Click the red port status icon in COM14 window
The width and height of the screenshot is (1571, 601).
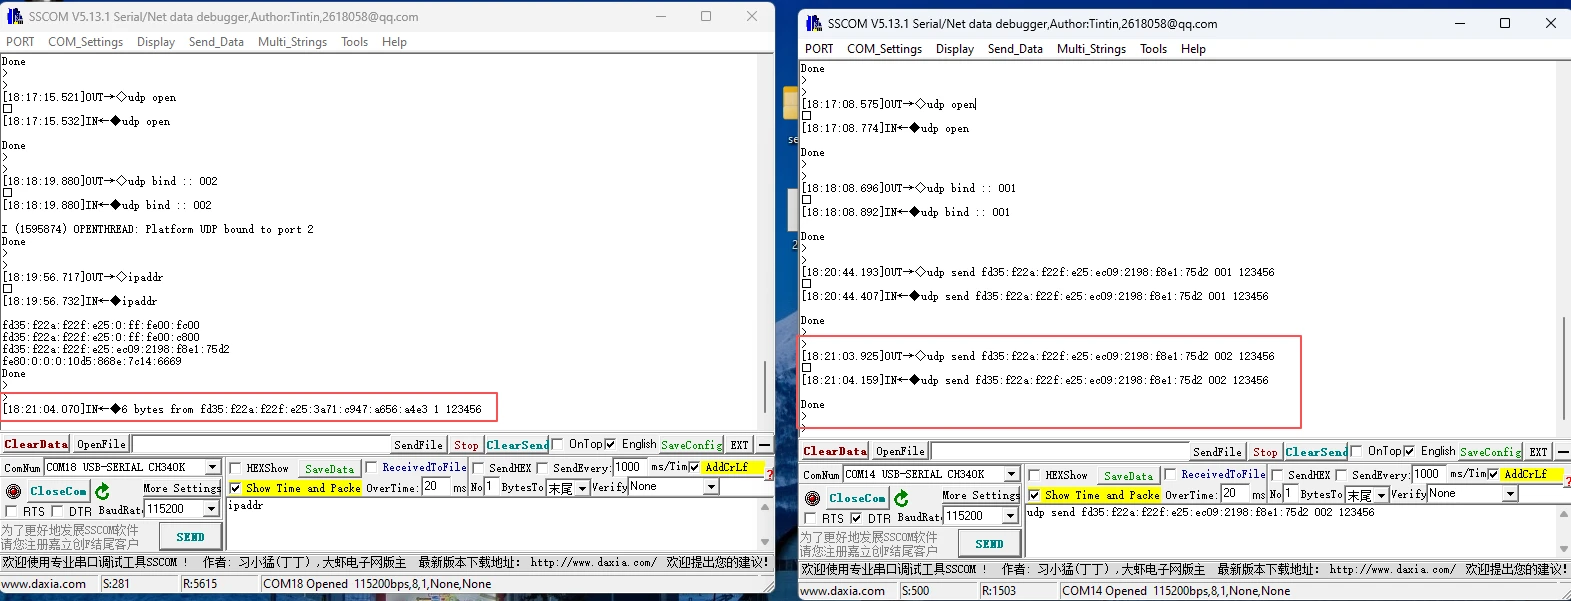pos(812,498)
